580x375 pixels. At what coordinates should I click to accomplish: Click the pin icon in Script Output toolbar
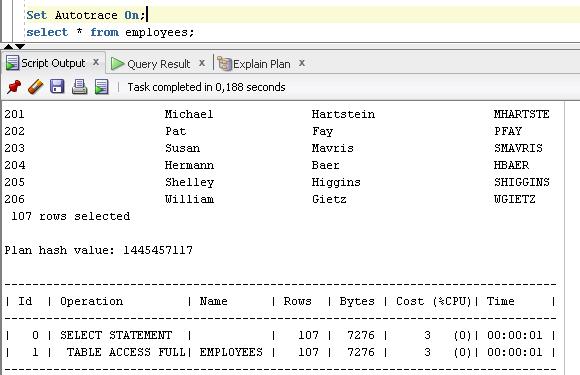click(x=14, y=87)
